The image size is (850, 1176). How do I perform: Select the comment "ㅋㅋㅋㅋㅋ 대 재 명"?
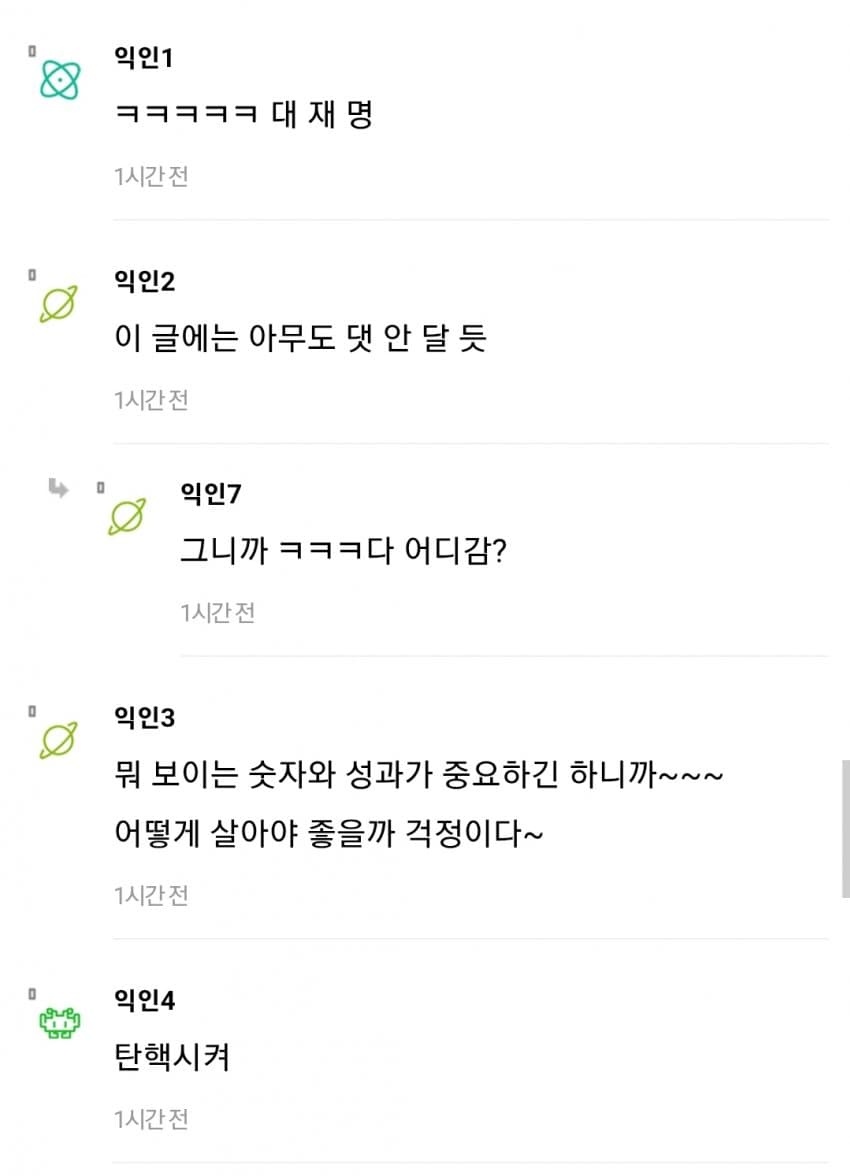pyautogui.click(x=244, y=115)
